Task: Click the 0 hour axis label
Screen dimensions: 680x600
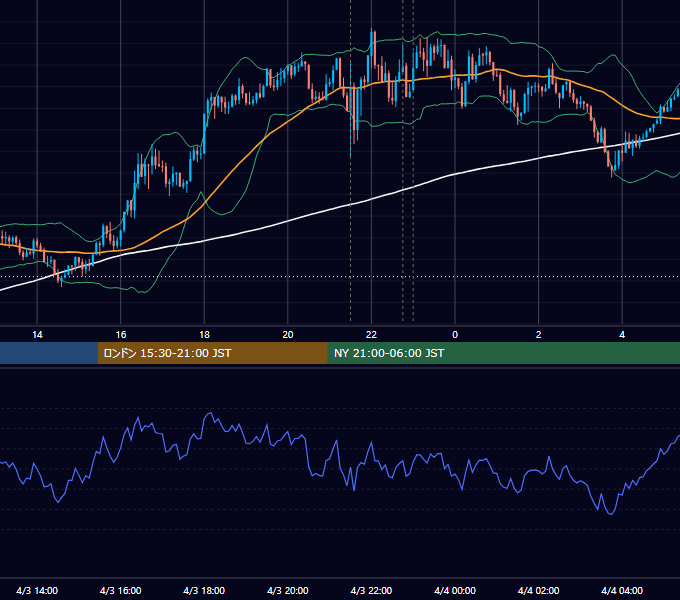Action: tap(455, 335)
